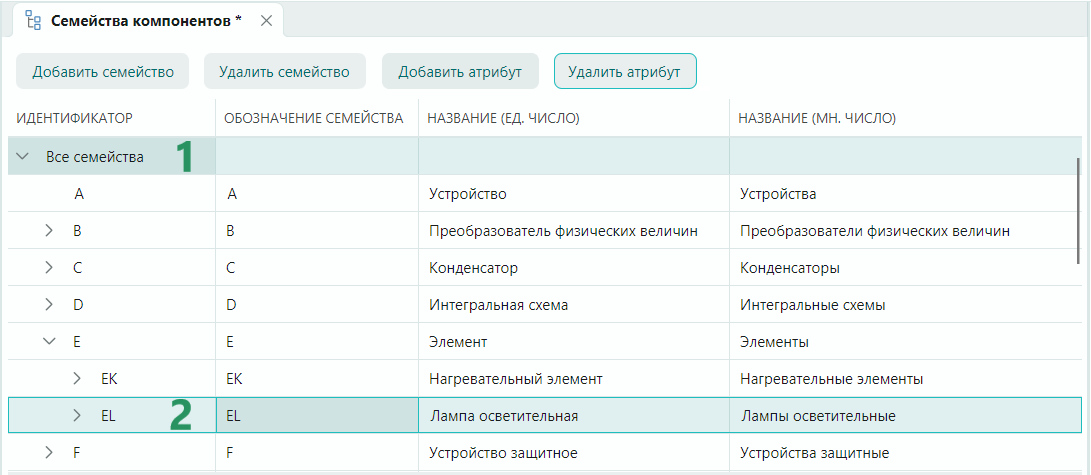Click the Удалить атрибут button
The height and width of the screenshot is (475, 1091).
(x=625, y=72)
